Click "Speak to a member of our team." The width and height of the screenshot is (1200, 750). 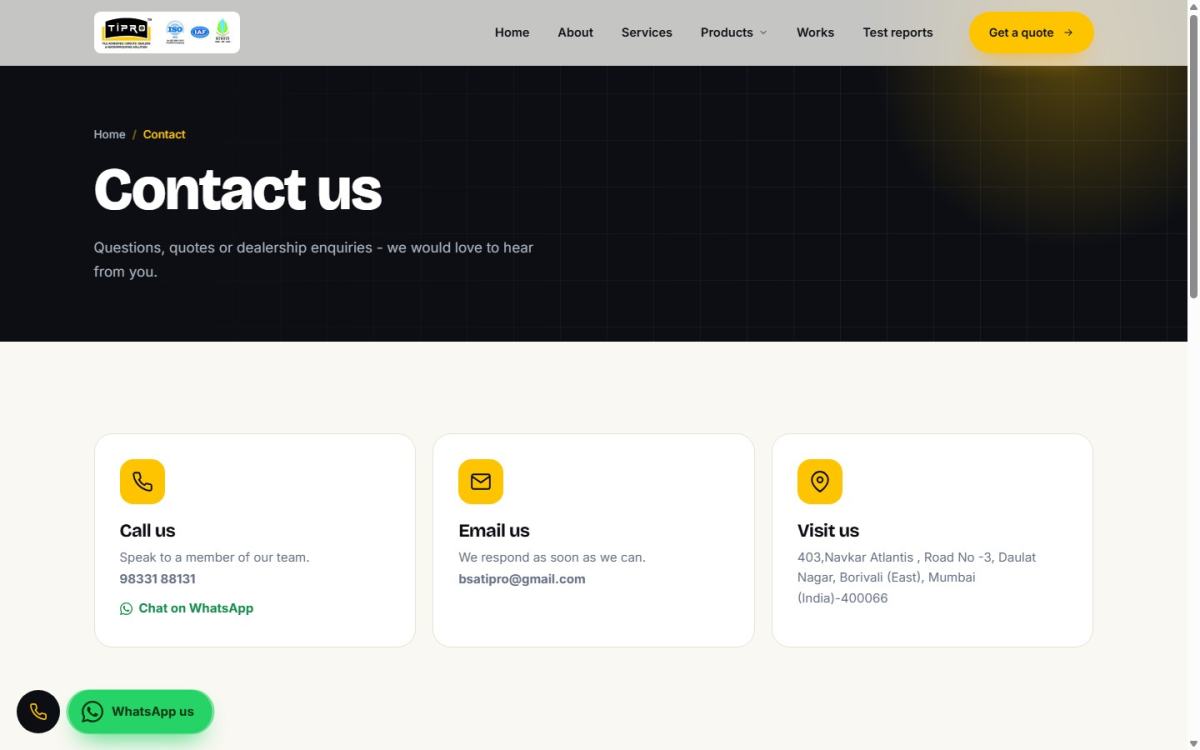pos(215,557)
